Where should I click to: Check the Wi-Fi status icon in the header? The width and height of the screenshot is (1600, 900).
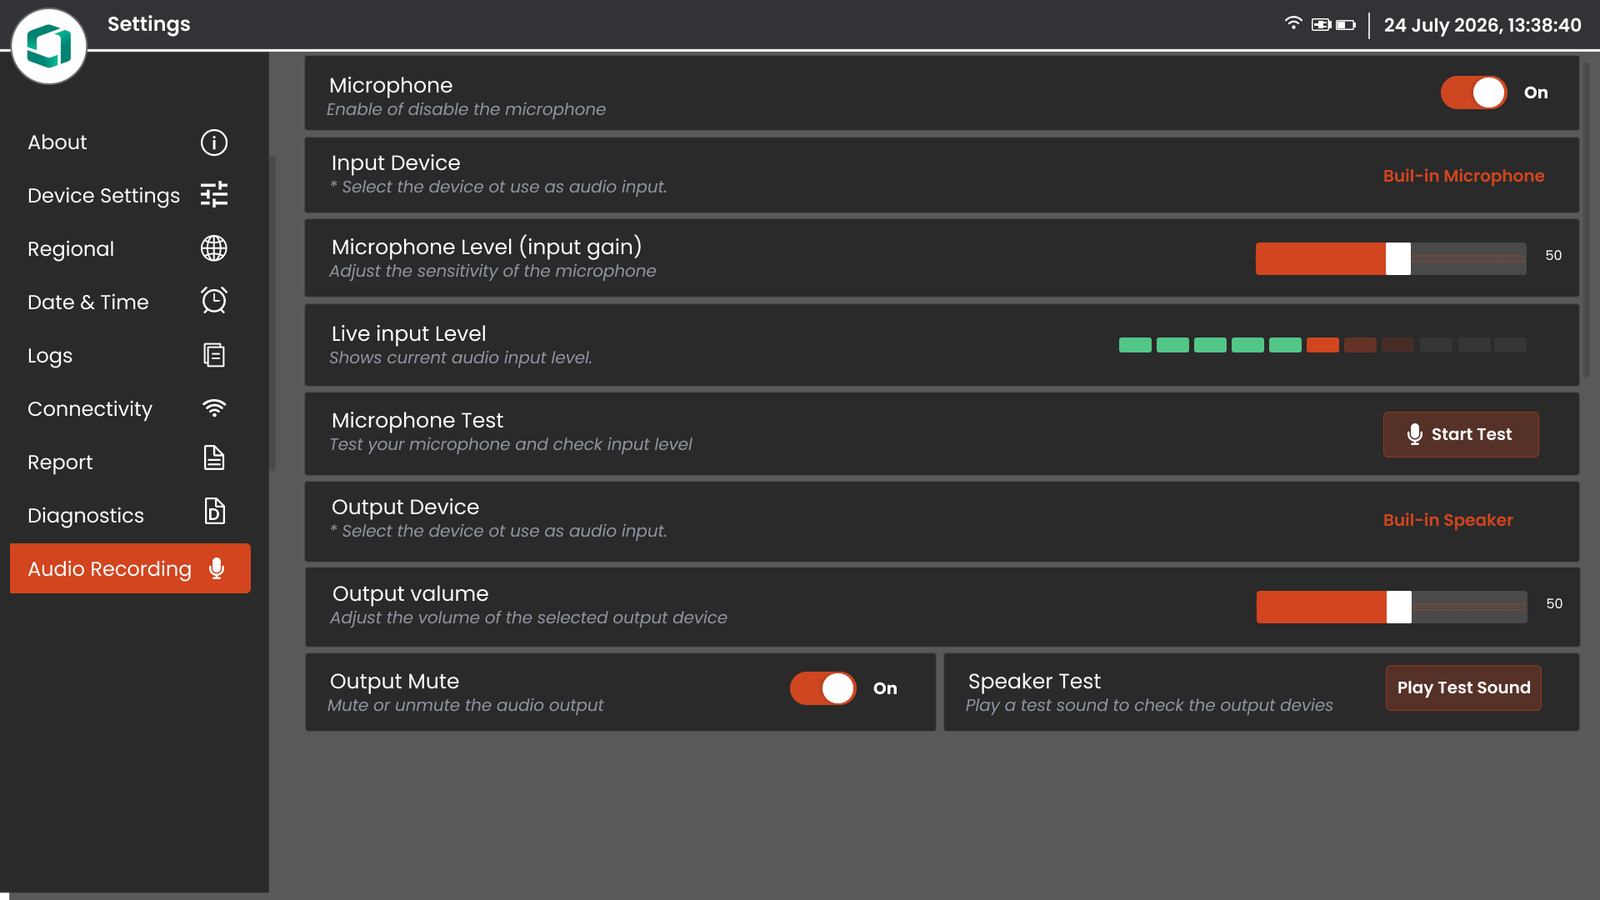point(1293,24)
